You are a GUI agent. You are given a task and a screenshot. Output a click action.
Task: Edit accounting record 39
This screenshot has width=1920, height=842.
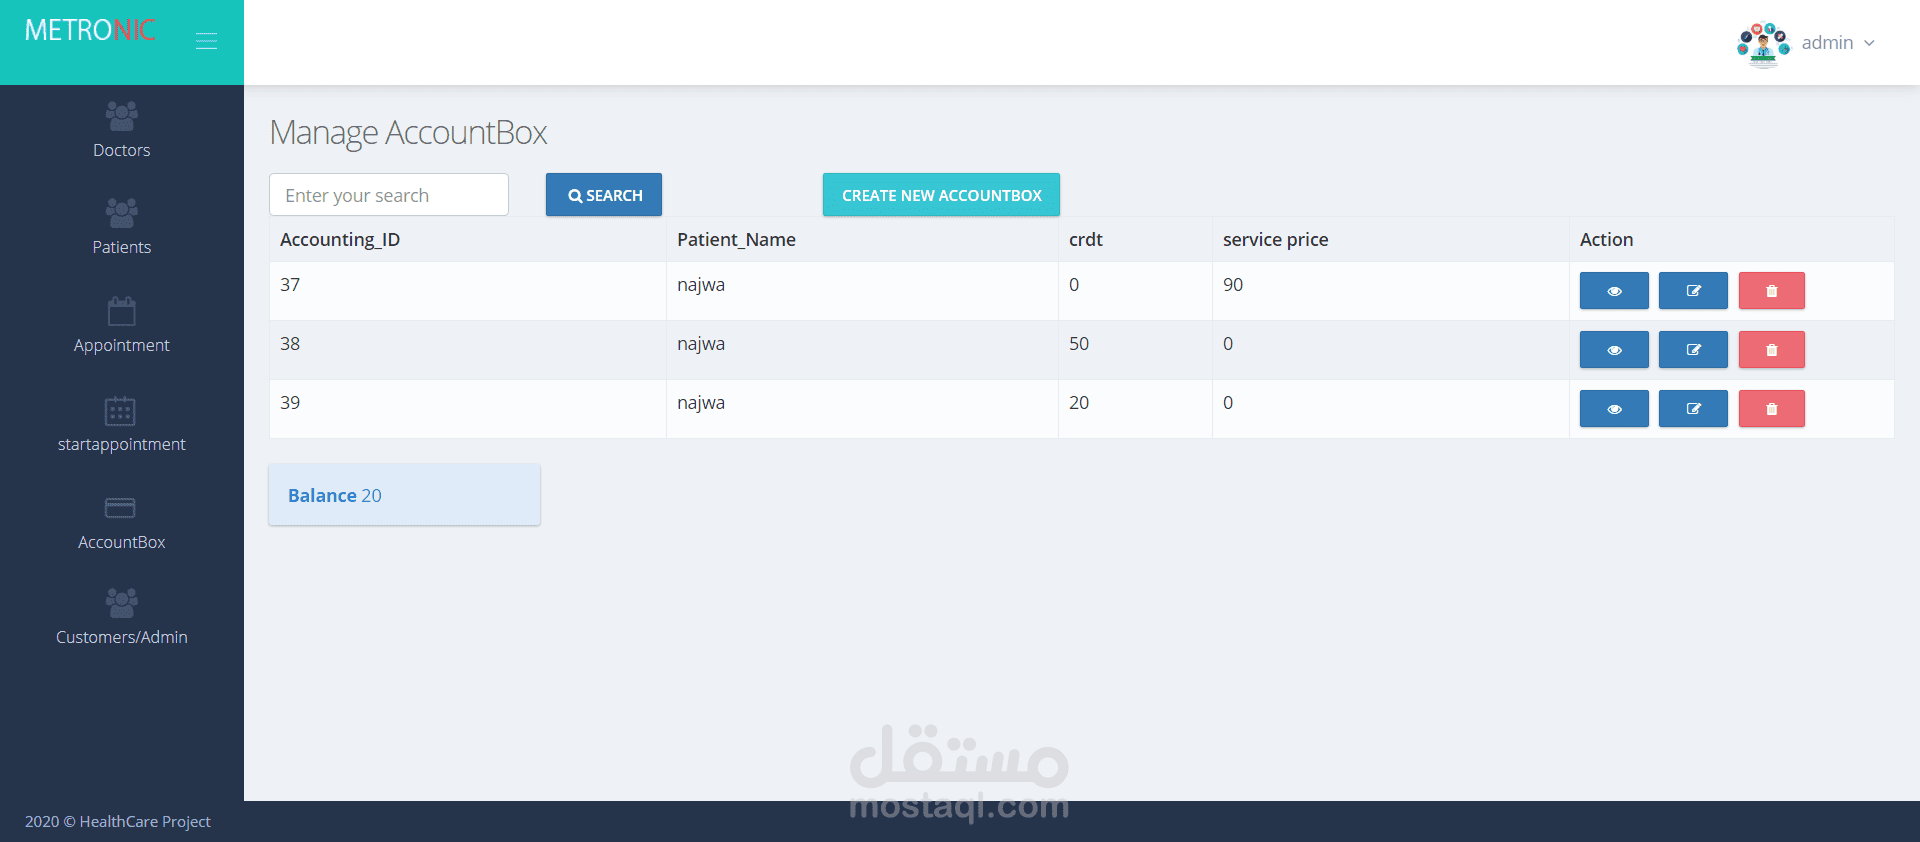[1693, 409]
